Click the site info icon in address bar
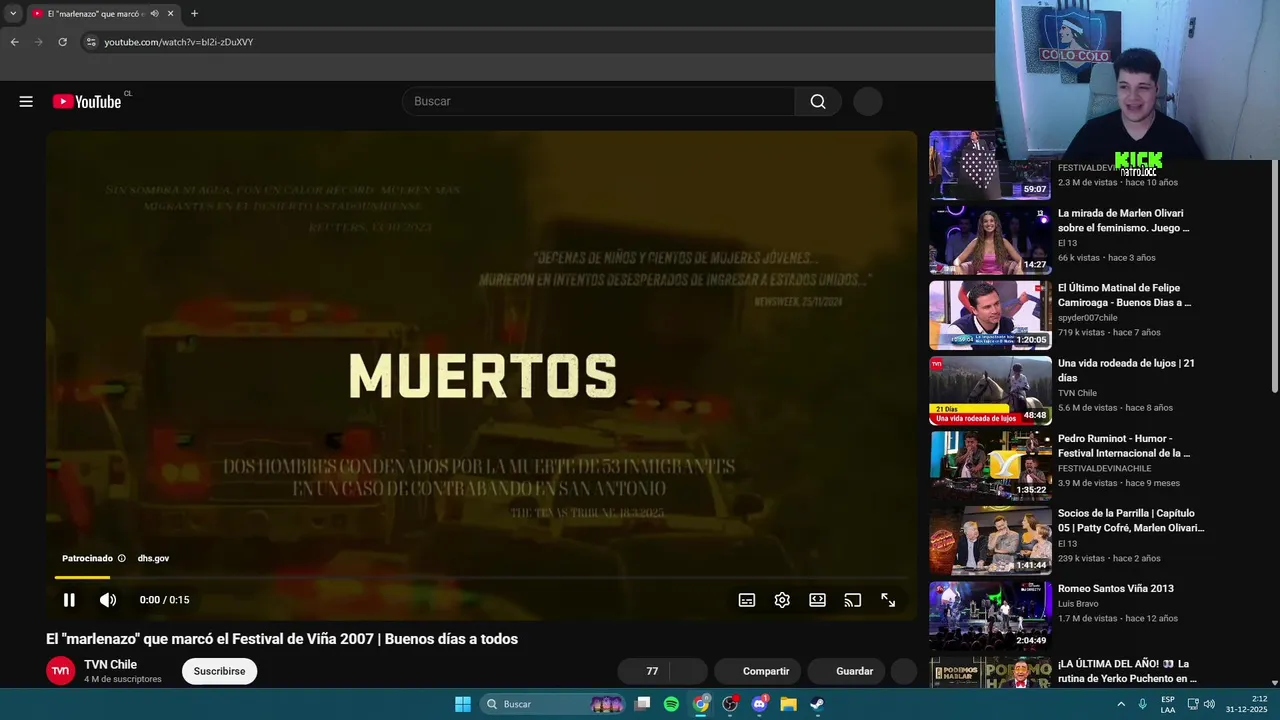This screenshot has height=720, width=1280. pos(91,42)
